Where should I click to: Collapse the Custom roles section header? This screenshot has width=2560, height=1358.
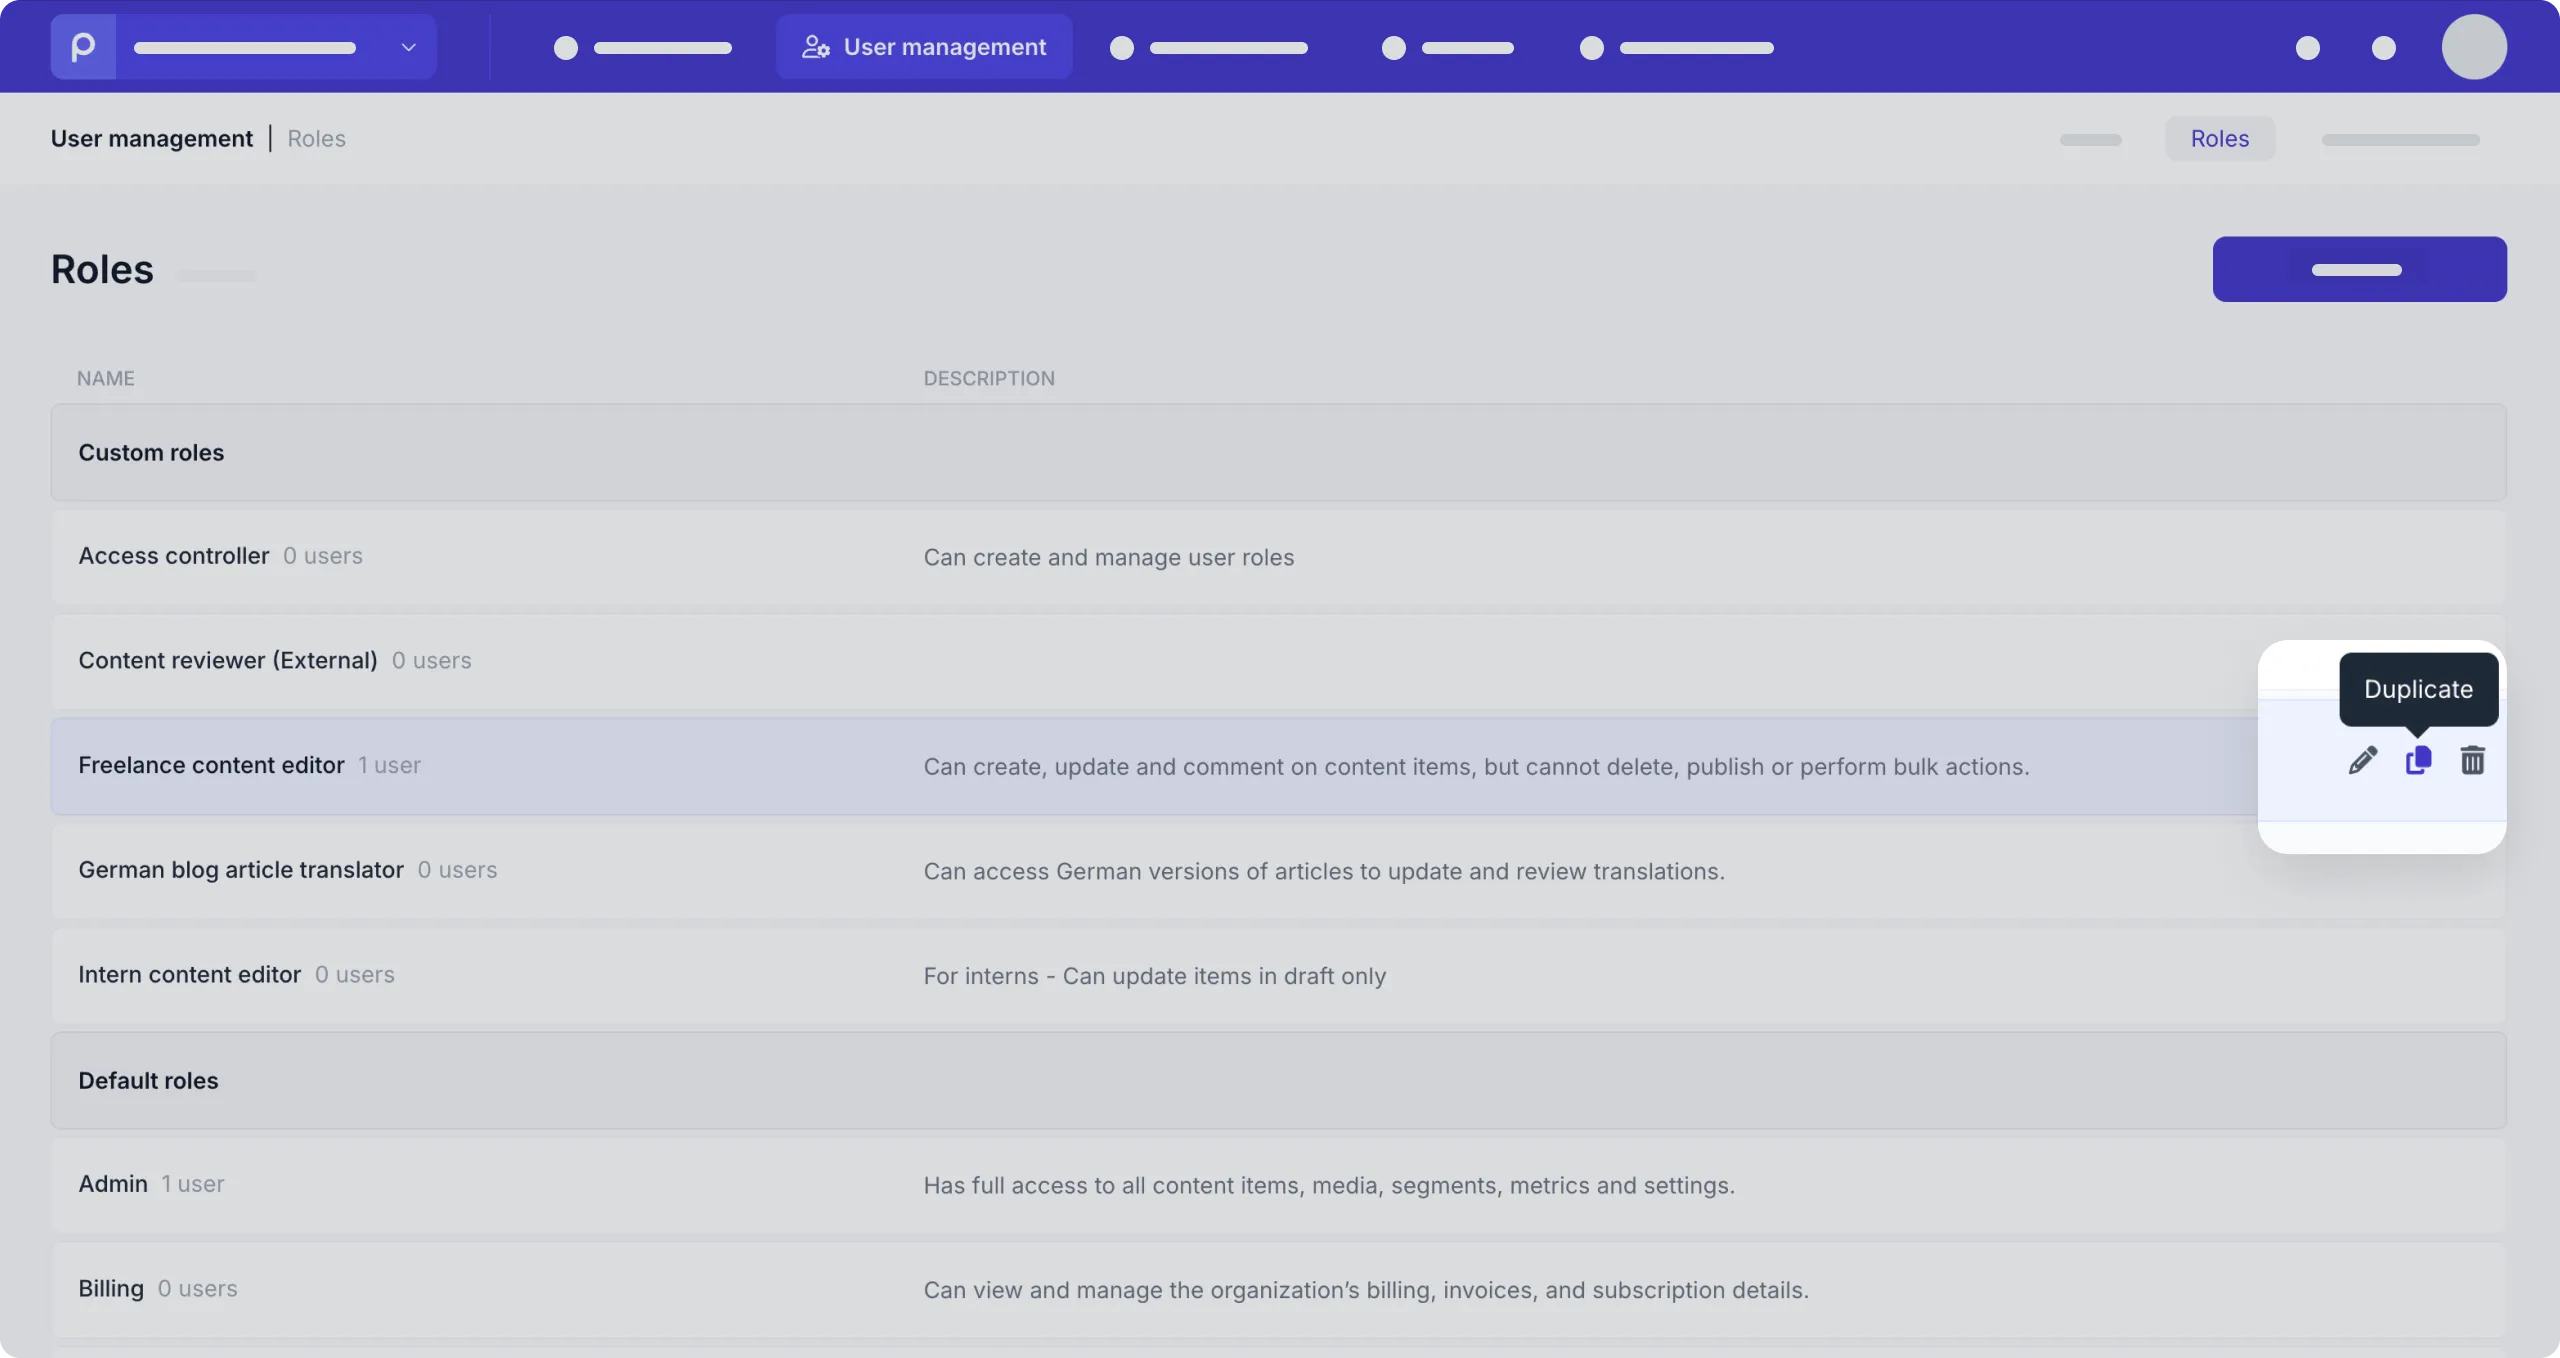coord(1279,453)
